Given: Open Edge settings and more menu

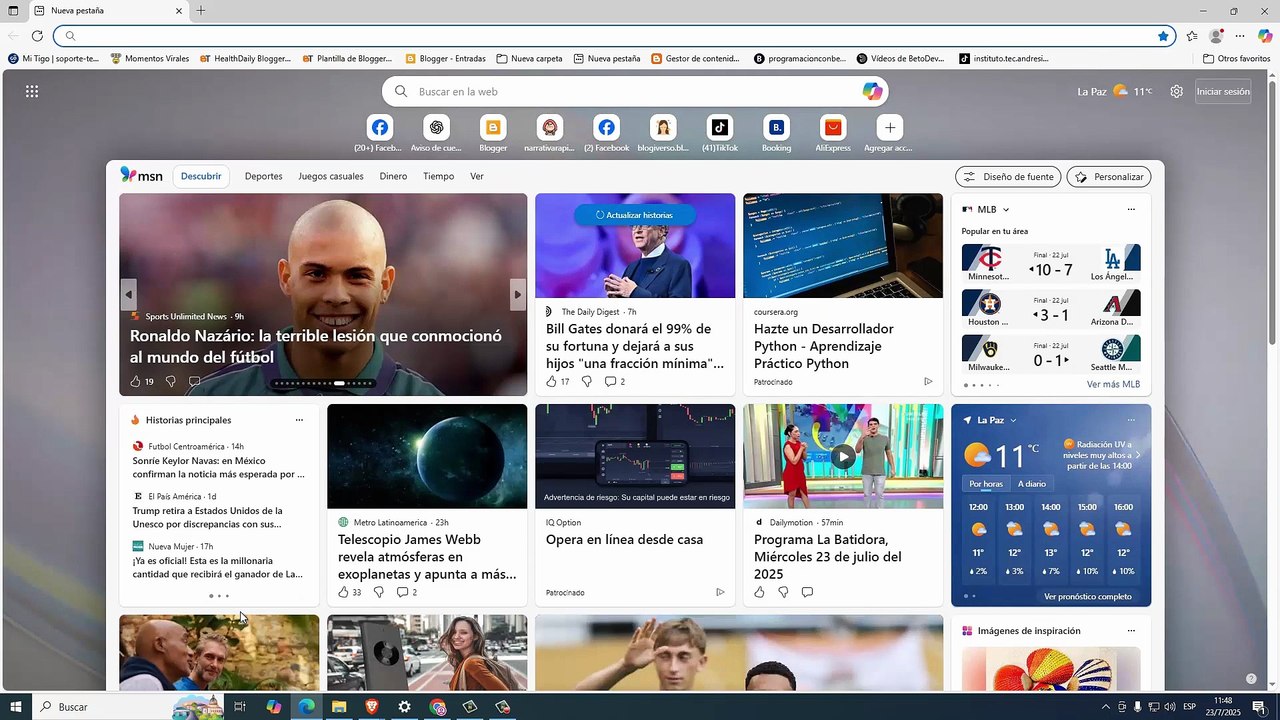Looking at the screenshot, I should coord(1240,36).
